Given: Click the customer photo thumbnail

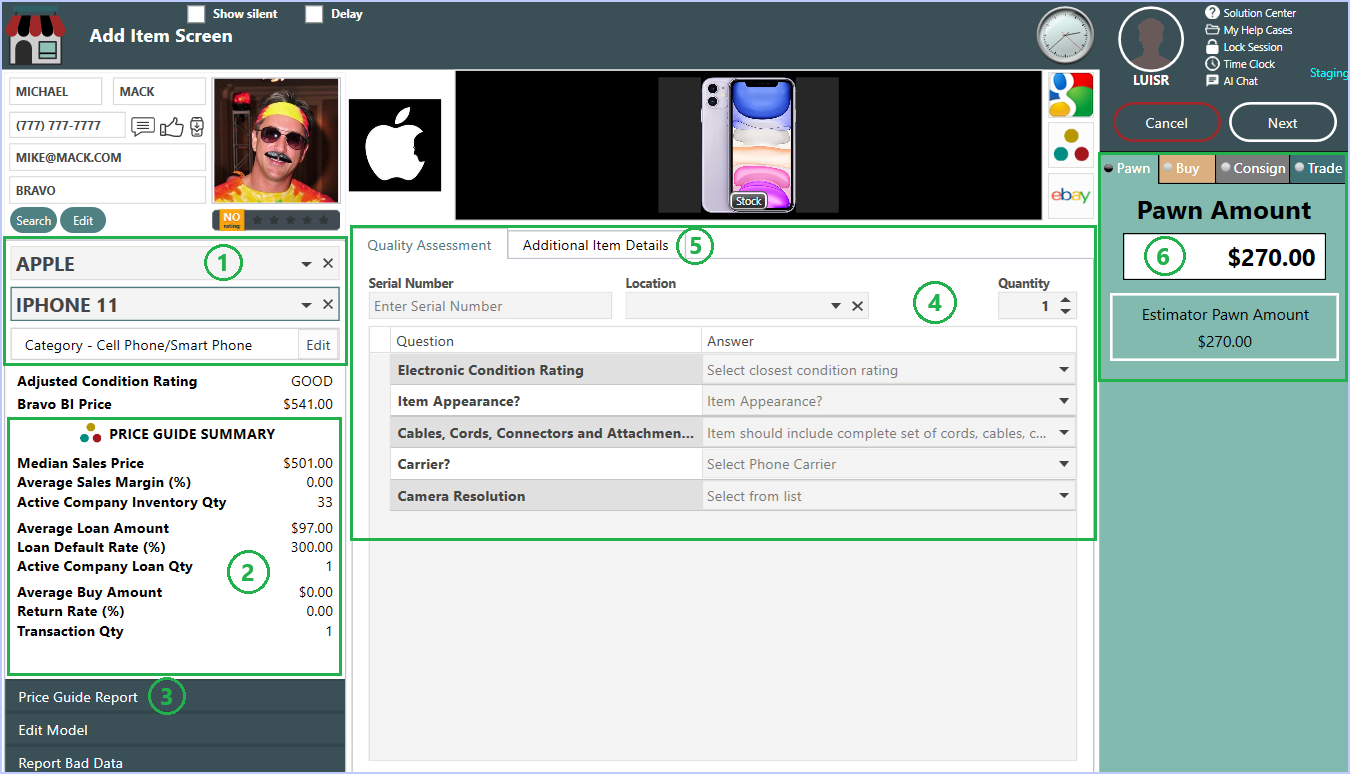Looking at the screenshot, I should click(277, 141).
